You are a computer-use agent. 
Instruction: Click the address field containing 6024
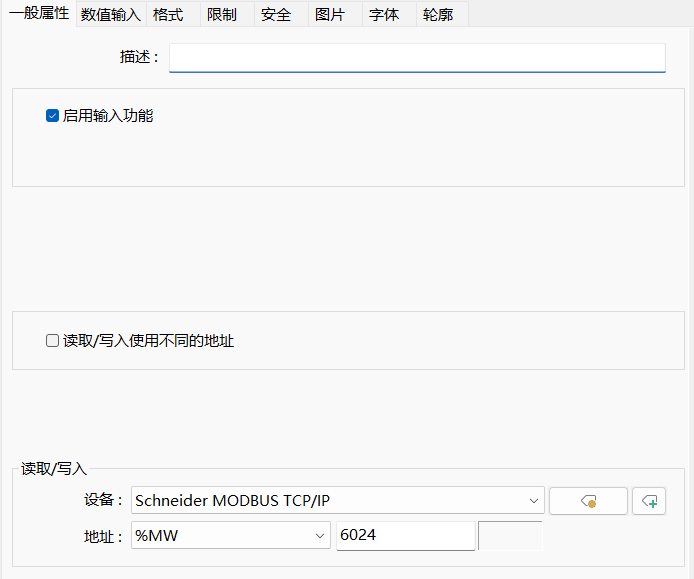(x=405, y=535)
